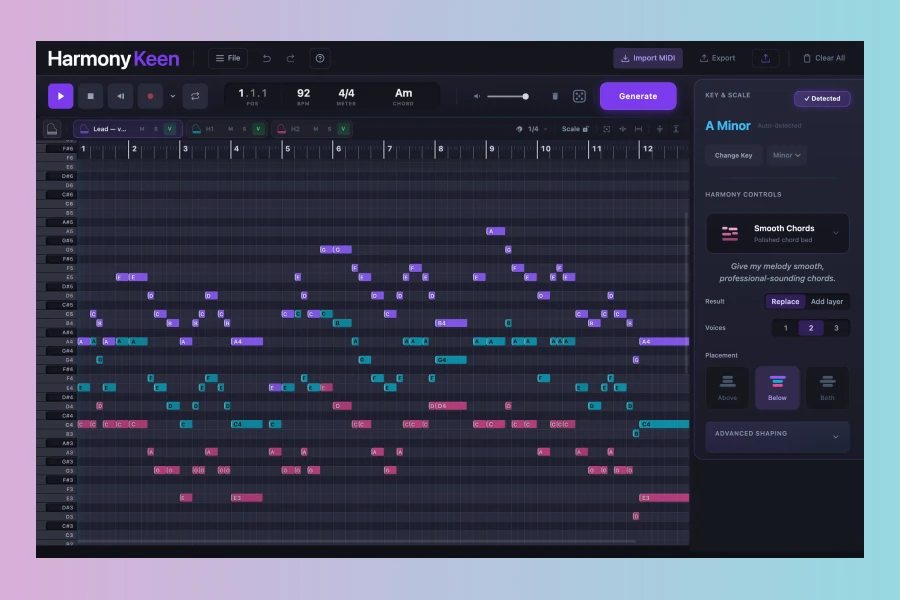Image resolution: width=900 pixels, height=600 pixels.
Task: Click the position display 1.1.1
Action: pyautogui.click(x=253, y=96)
